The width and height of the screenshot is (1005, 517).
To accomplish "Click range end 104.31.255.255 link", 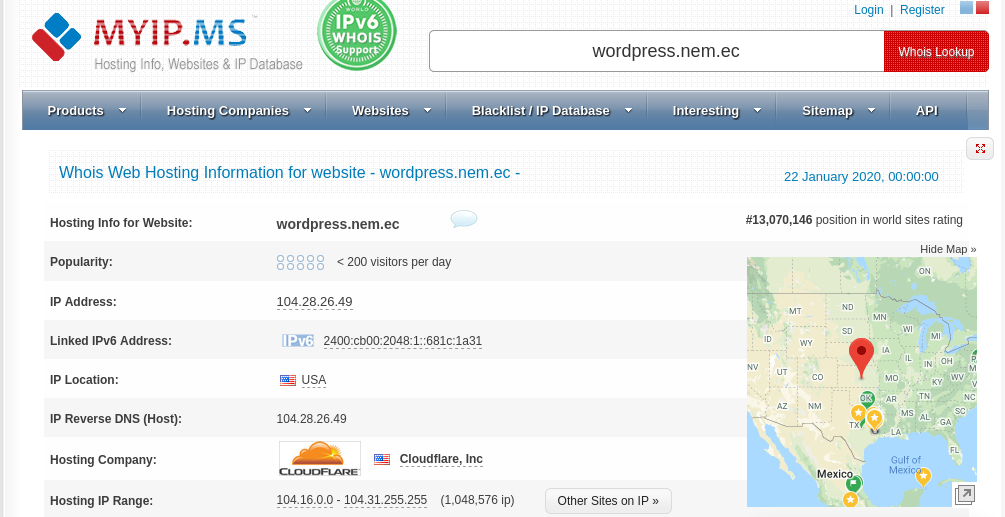I will (385, 500).
